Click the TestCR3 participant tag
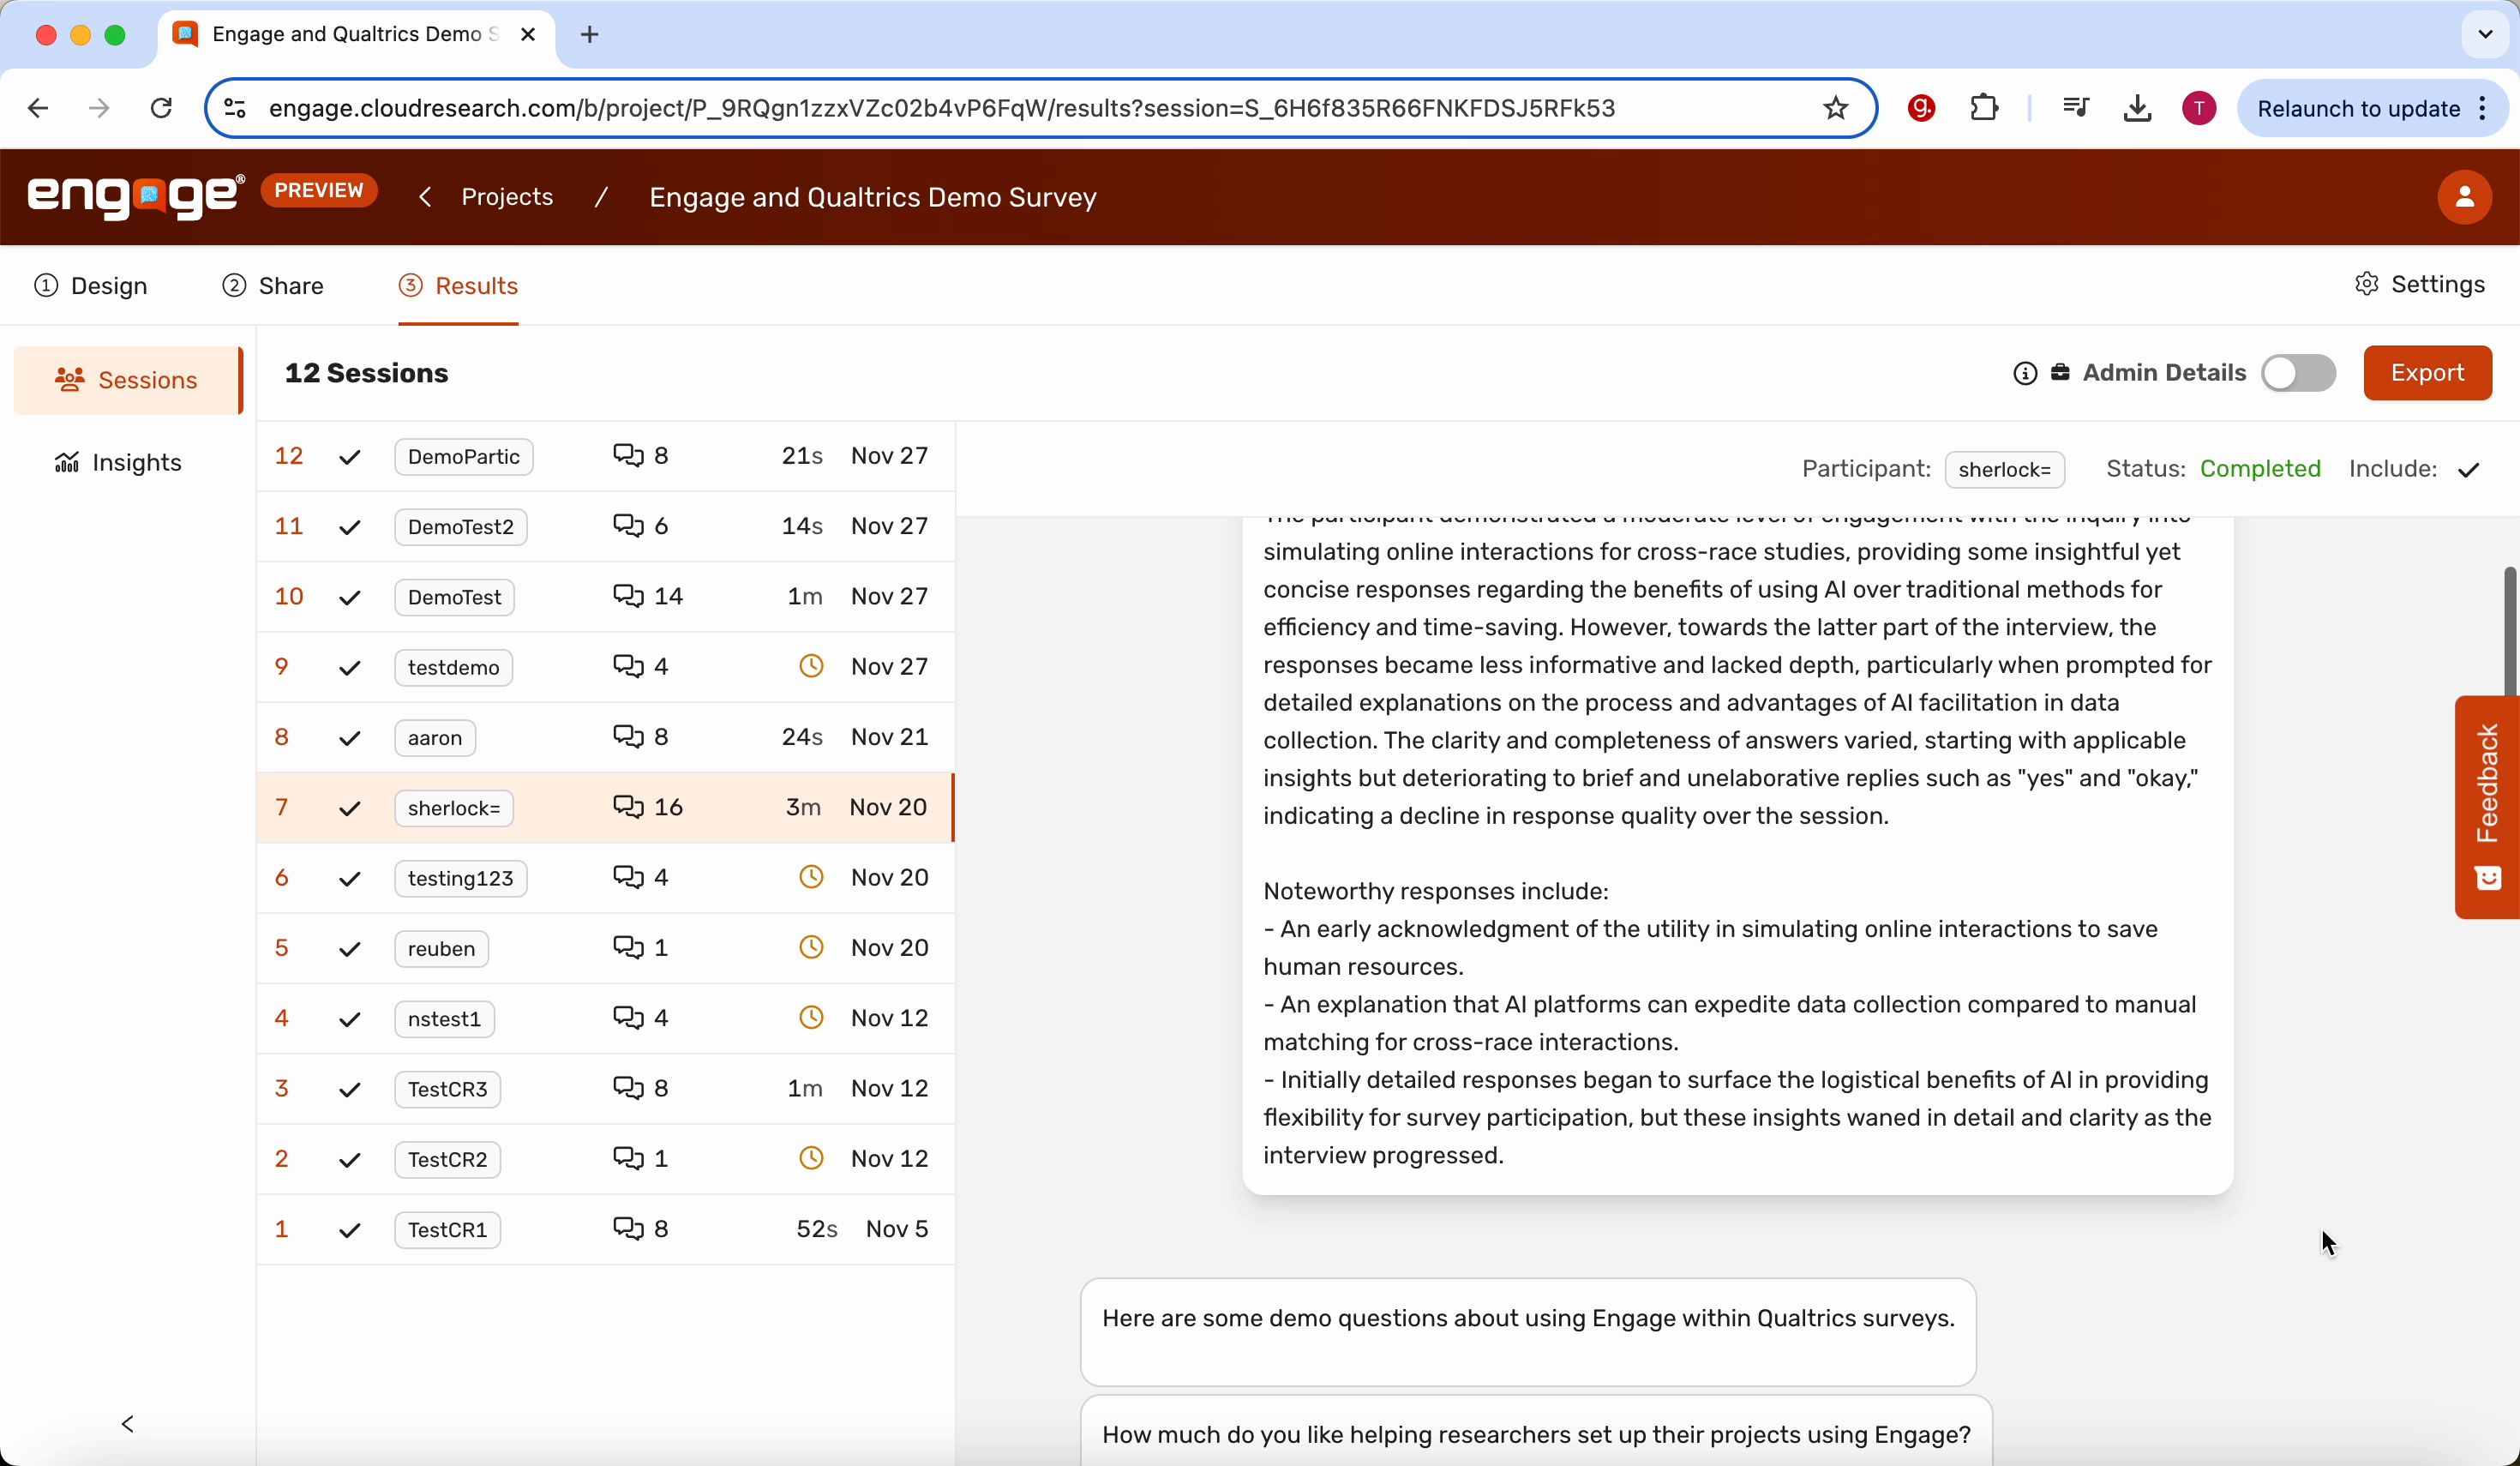This screenshot has height=1466, width=2520. (447, 1088)
